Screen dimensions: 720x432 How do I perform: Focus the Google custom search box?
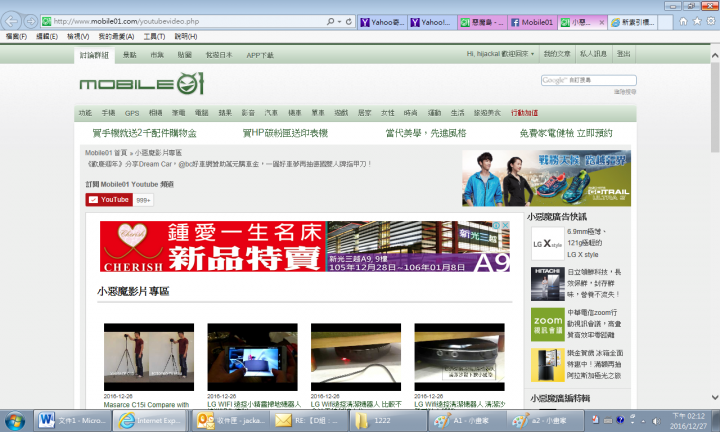[x=589, y=80]
